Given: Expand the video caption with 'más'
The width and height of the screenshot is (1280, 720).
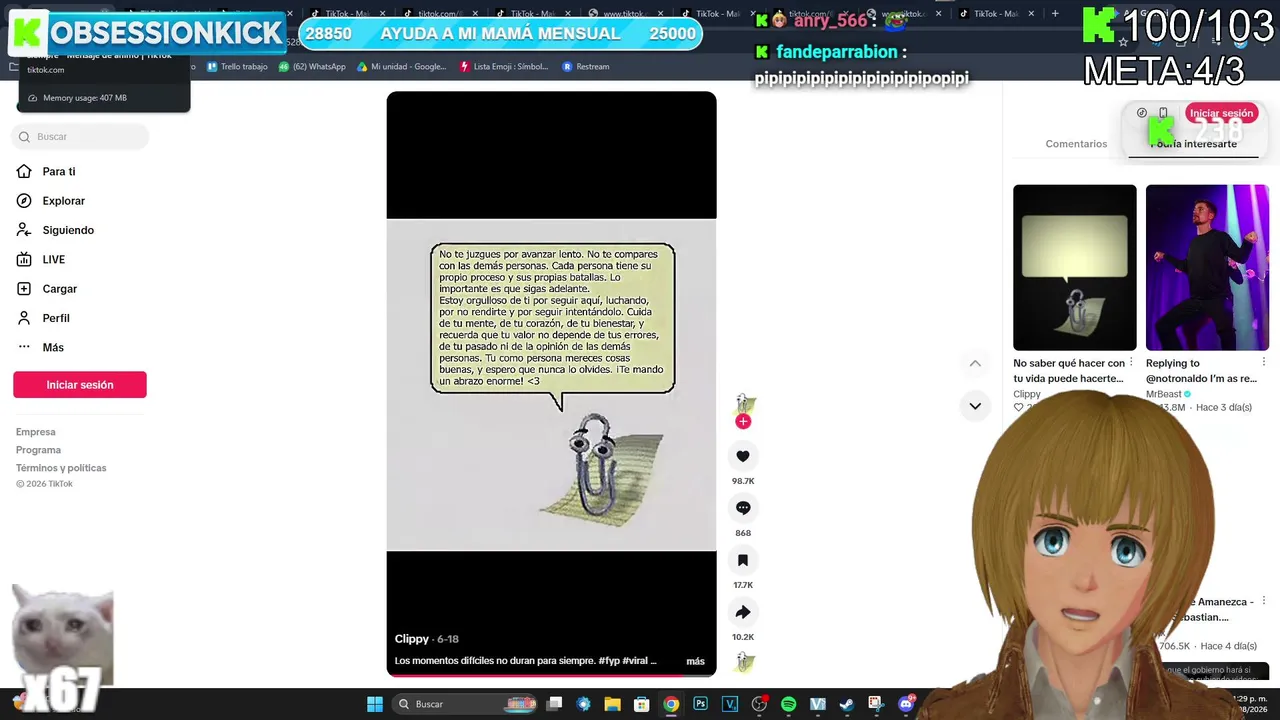Looking at the screenshot, I should pyautogui.click(x=695, y=661).
